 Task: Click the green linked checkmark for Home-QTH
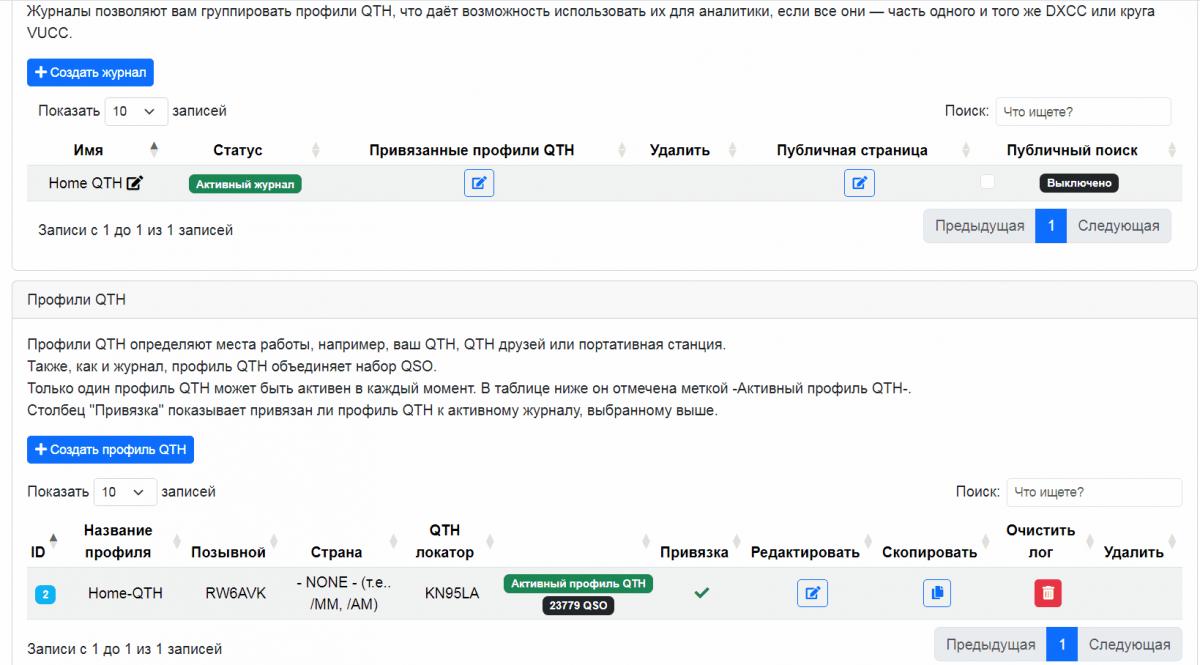702,593
